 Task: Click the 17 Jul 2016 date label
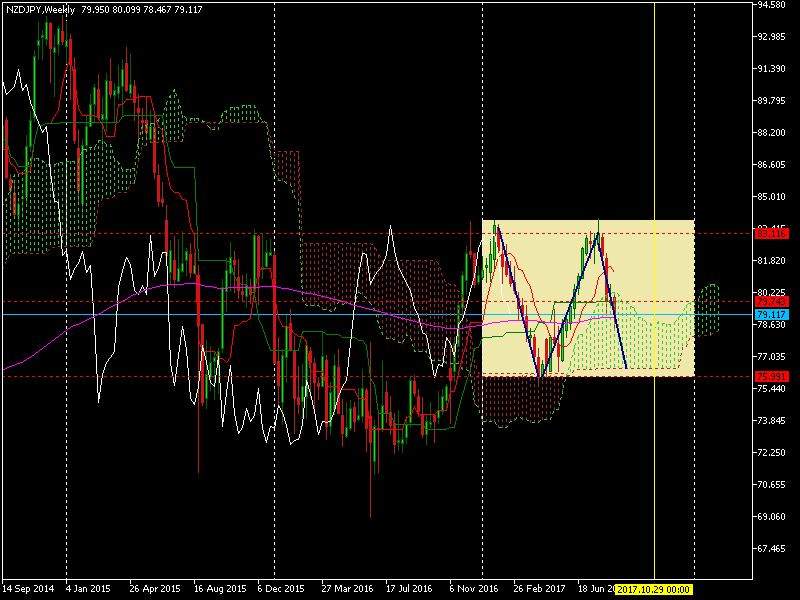point(408,590)
